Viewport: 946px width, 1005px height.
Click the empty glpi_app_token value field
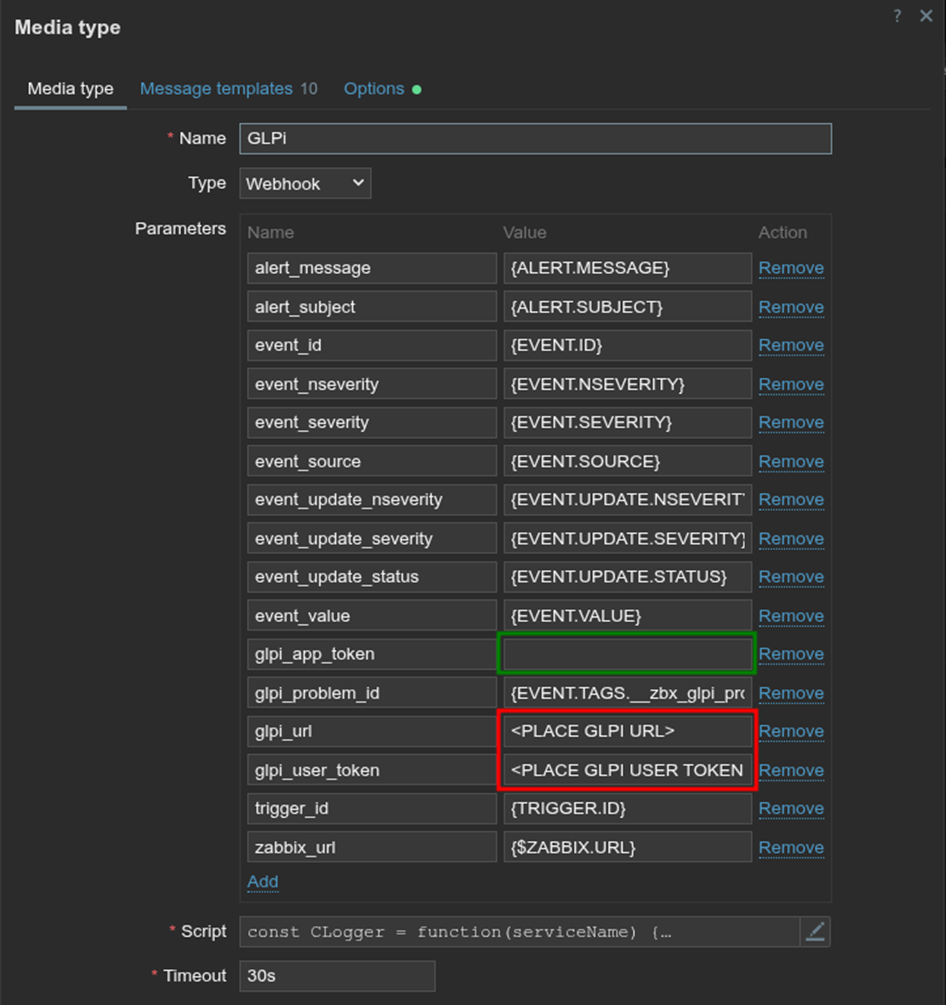tap(627, 654)
